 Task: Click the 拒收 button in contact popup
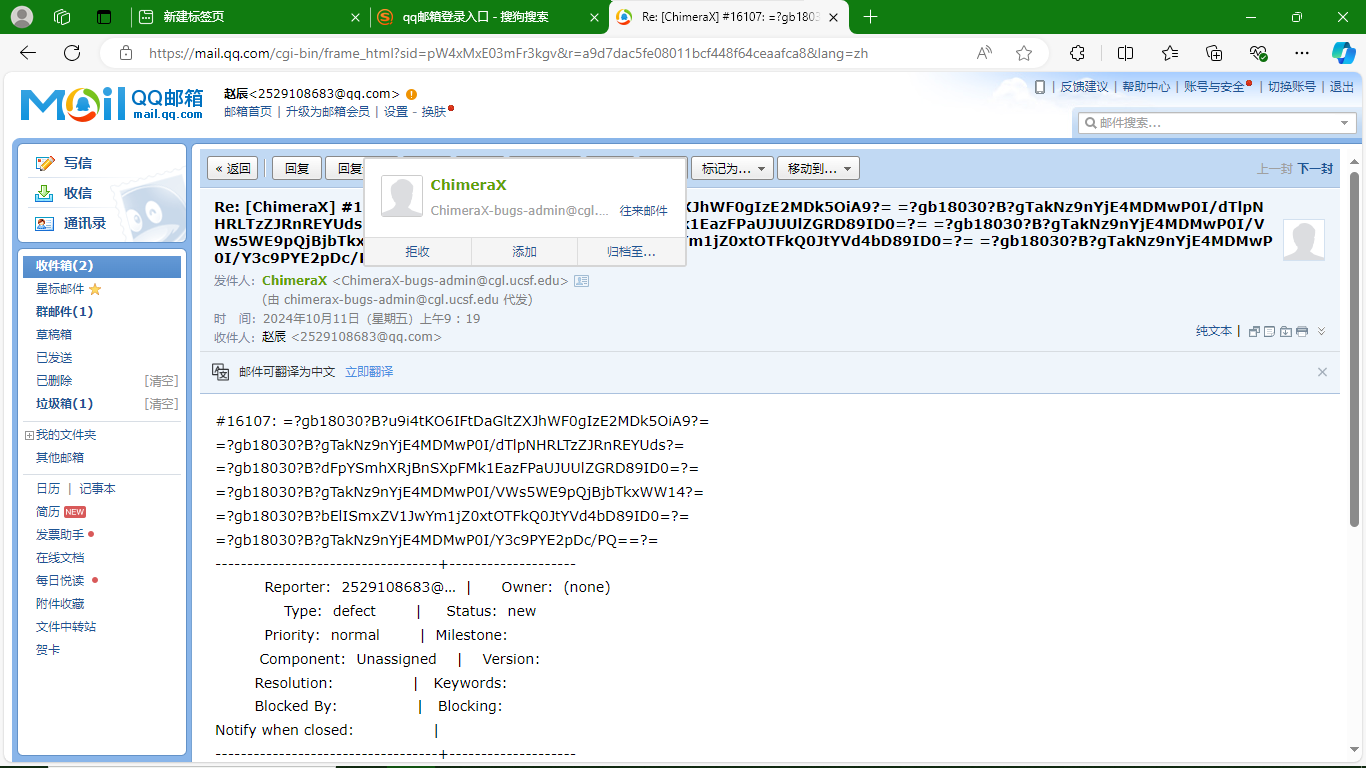click(417, 252)
